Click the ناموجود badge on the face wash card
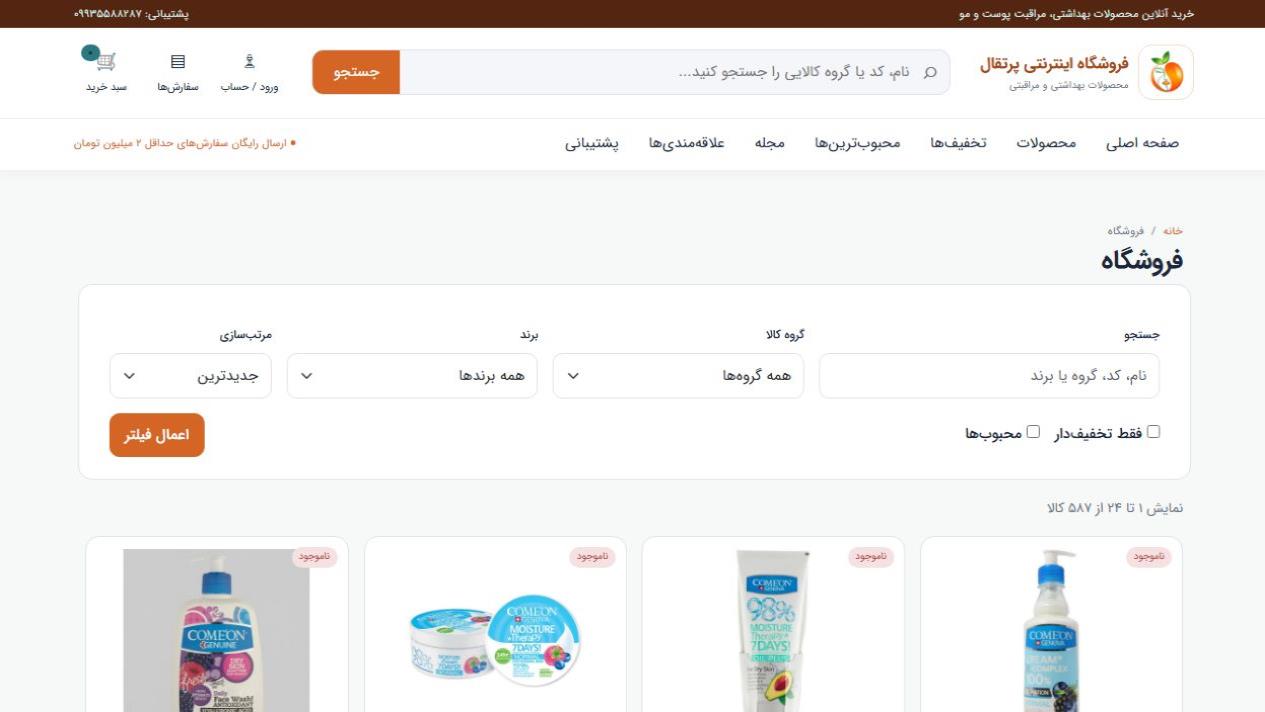Screen dimensions: 1265x712 pyautogui.click(x=314, y=557)
